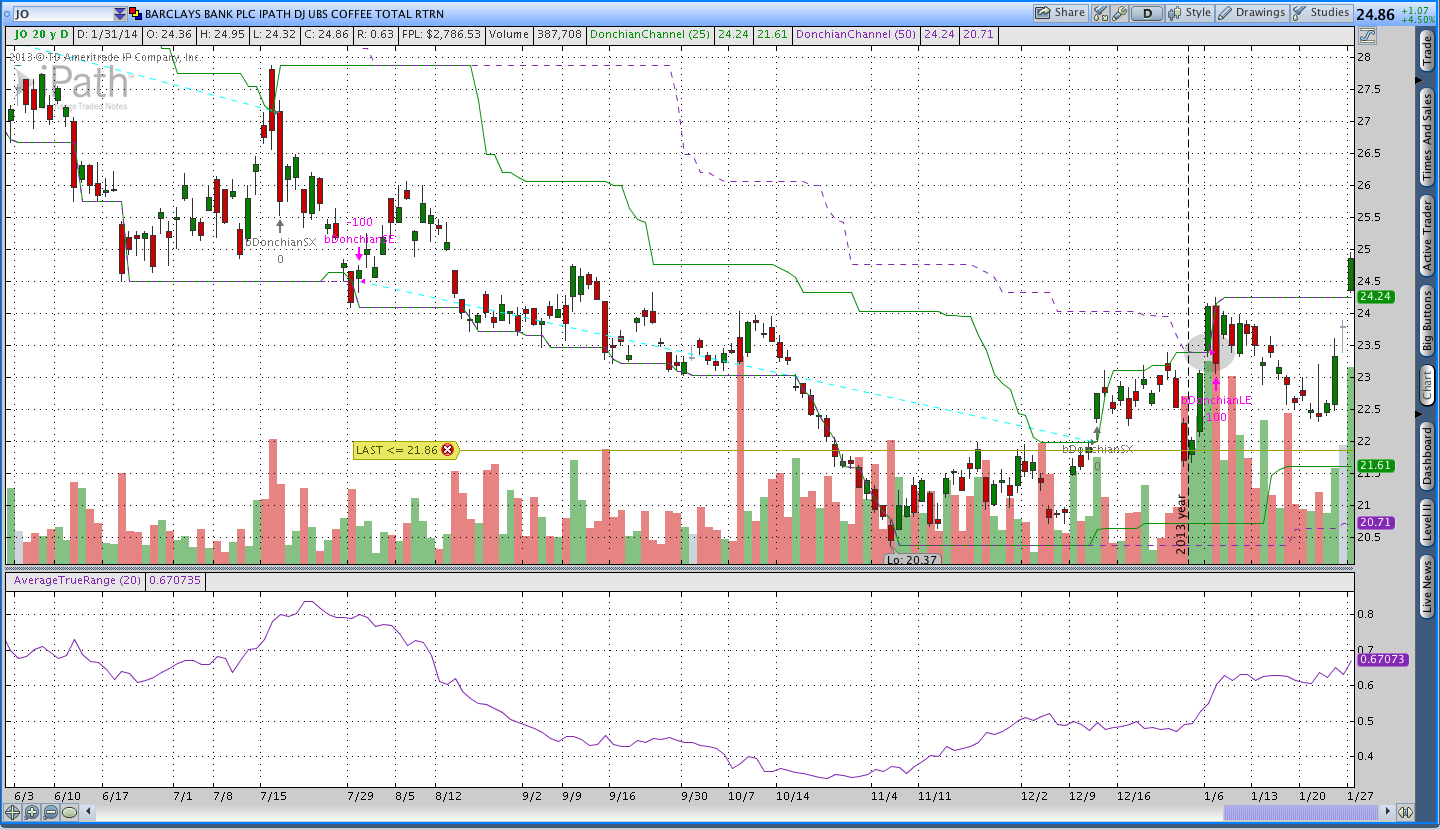Screen dimensions: 1440x830
Task: Click the D: 1/31/14 date cell
Action: coord(107,34)
